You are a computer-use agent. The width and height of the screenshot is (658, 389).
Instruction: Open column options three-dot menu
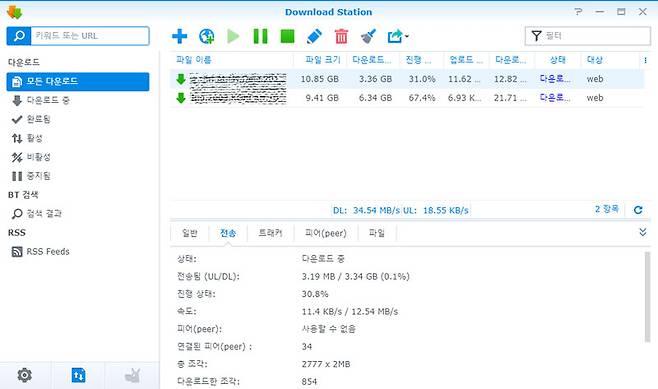645,60
